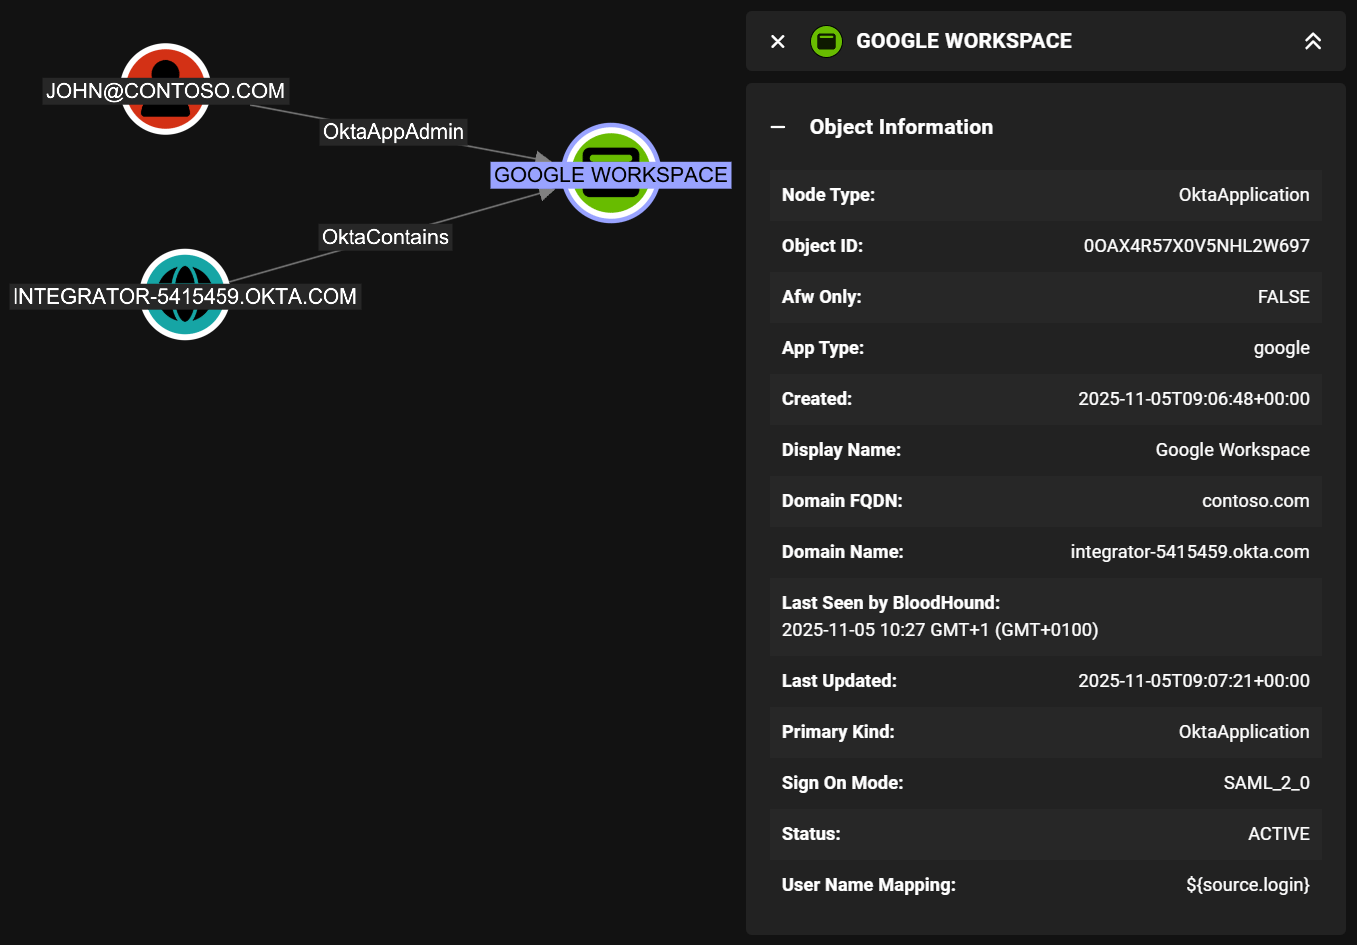
Task: Select the Status value ACTIVE
Action: pyautogui.click(x=1278, y=834)
